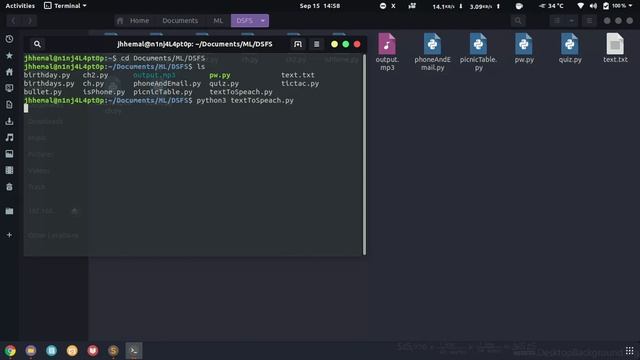Select picnicTable.py file icon

click(x=478, y=44)
